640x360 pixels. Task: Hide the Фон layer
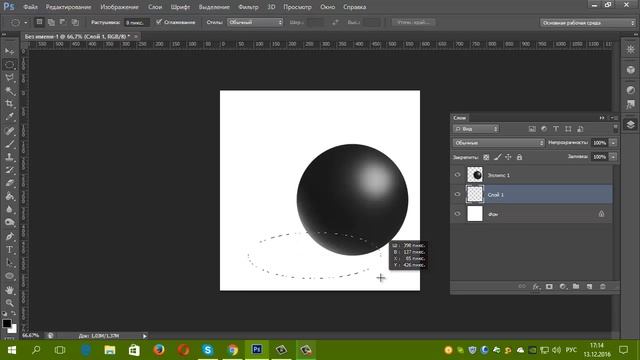tap(458, 213)
